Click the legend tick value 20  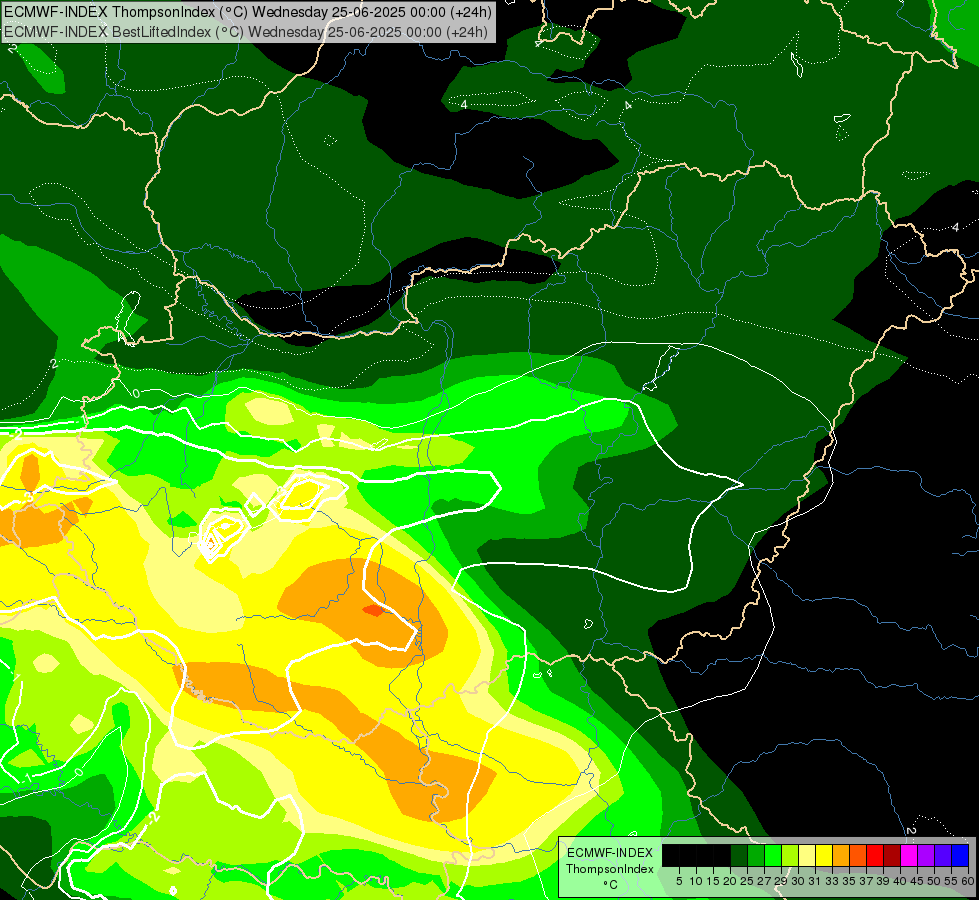click(x=730, y=881)
